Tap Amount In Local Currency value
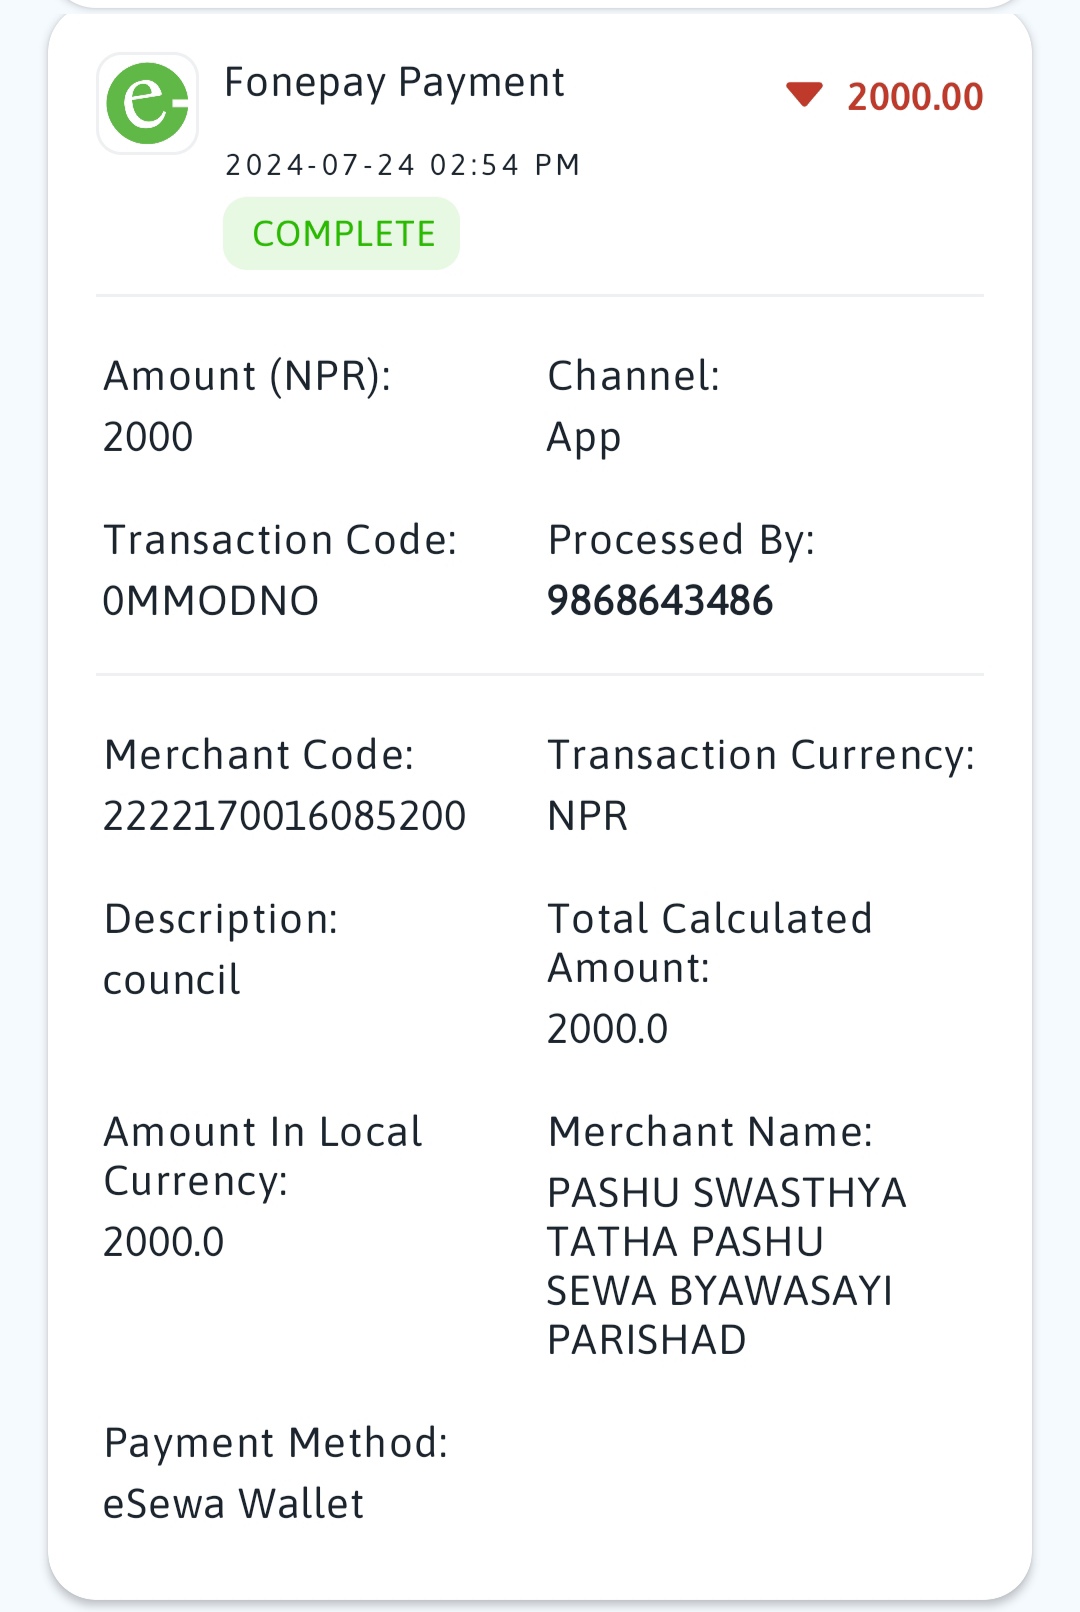Image resolution: width=1080 pixels, height=1612 pixels. [x=164, y=1242]
